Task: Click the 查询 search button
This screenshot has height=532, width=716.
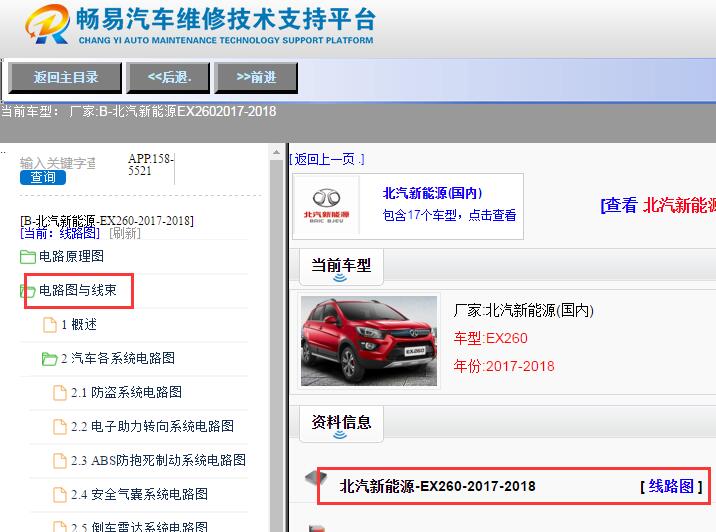Action: pyautogui.click(x=43, y=177)
